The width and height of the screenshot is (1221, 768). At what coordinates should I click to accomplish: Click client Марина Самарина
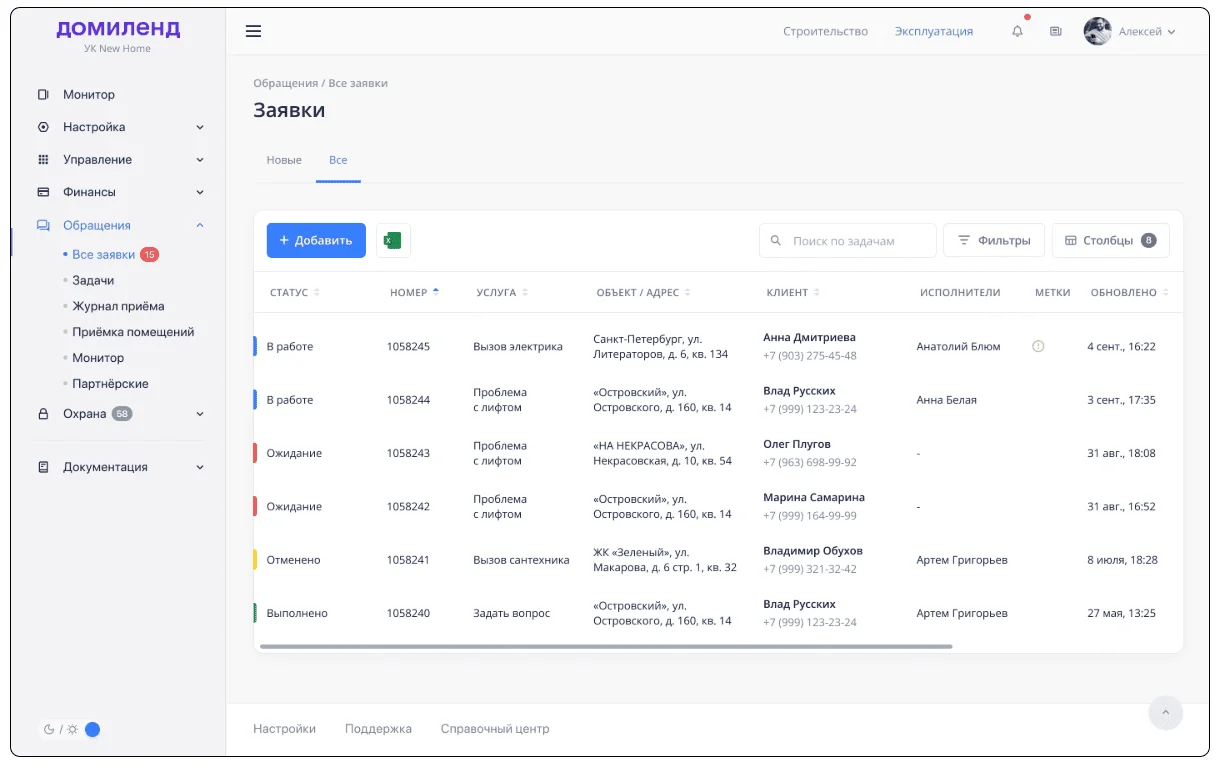coord(814,497)
